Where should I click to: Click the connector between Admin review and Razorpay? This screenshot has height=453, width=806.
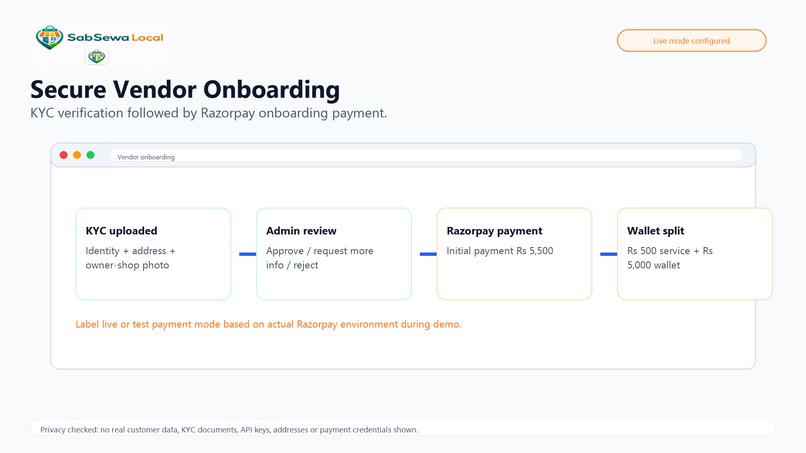(428, 253)
